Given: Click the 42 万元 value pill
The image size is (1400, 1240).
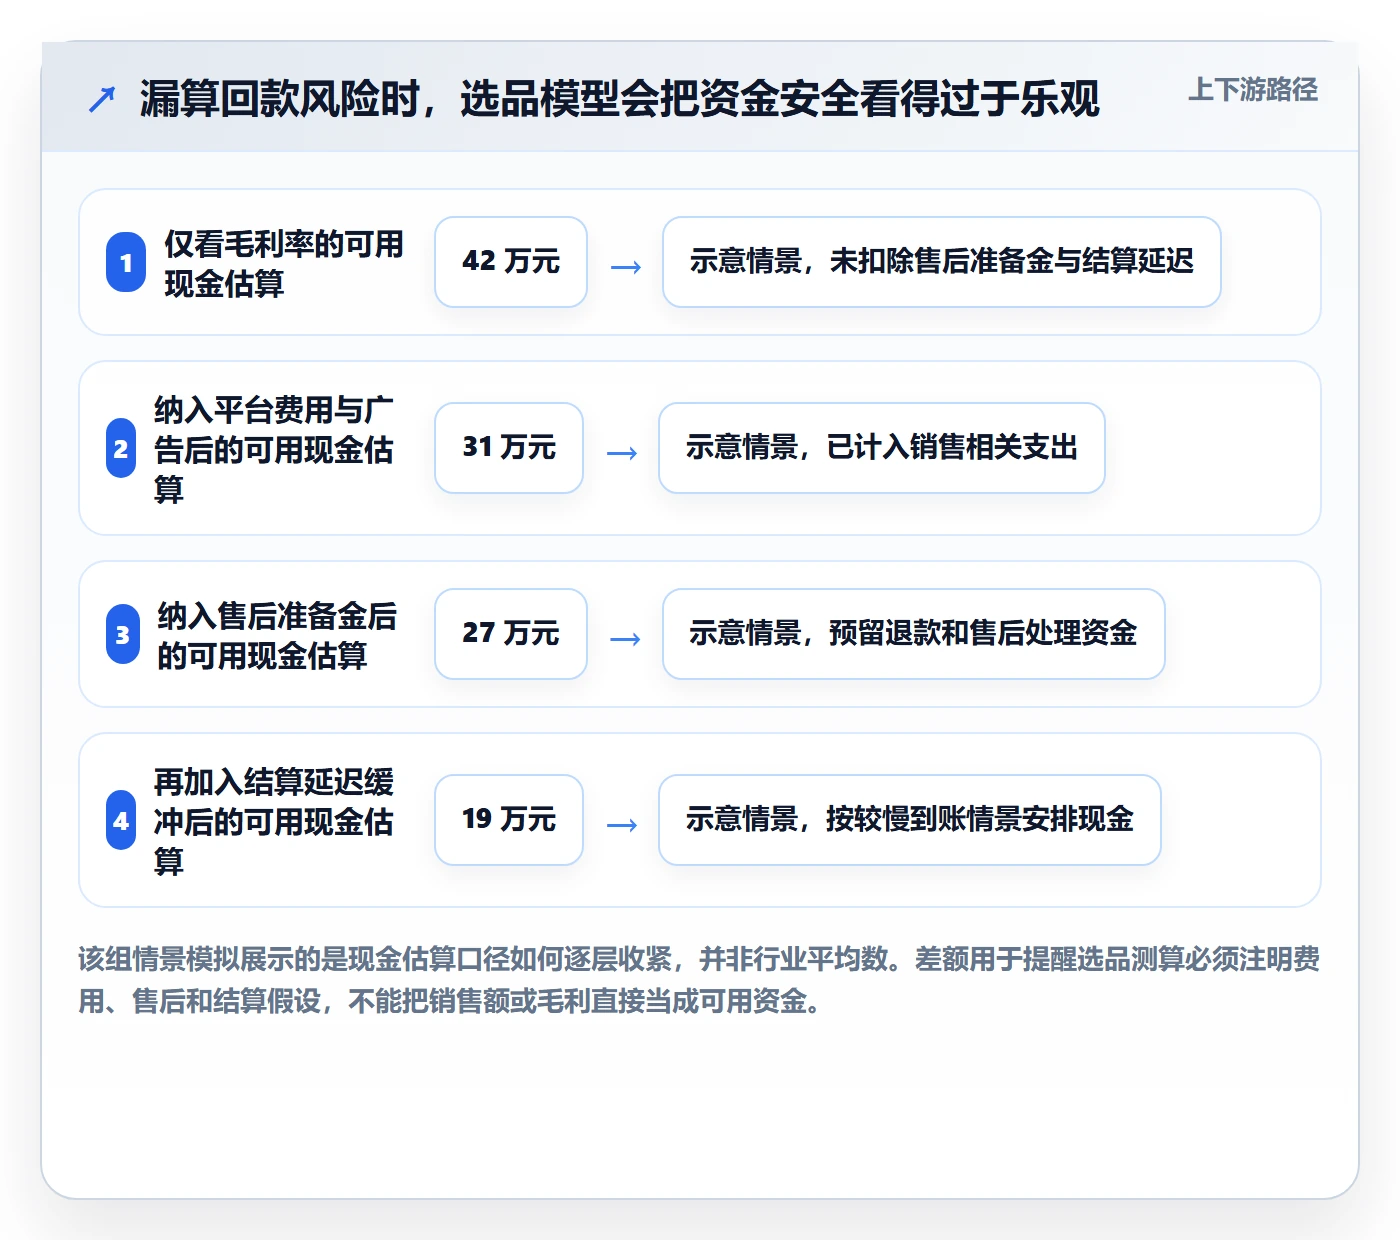Looking at the screenshot, I should [511, 262].
